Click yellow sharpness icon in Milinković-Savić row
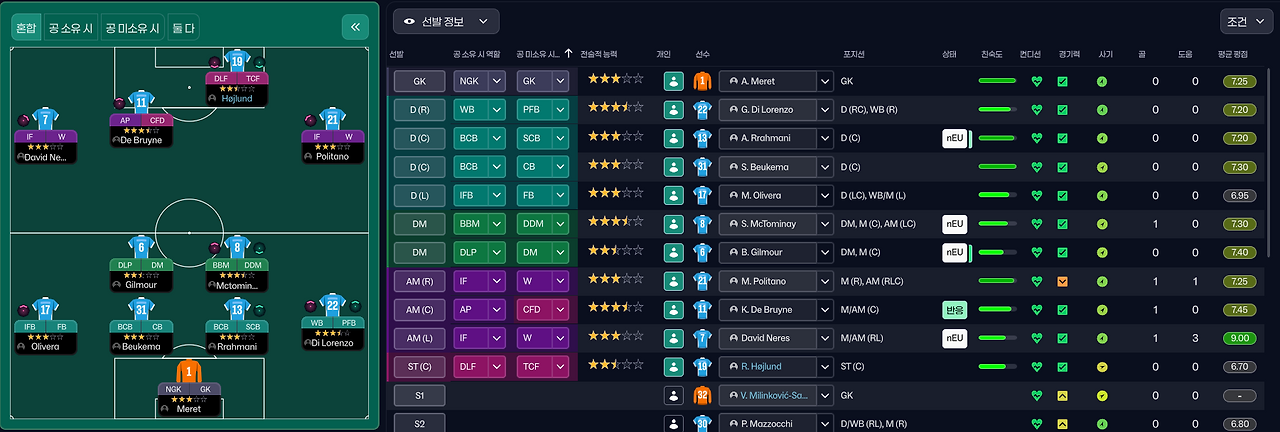 point(1063,396)
